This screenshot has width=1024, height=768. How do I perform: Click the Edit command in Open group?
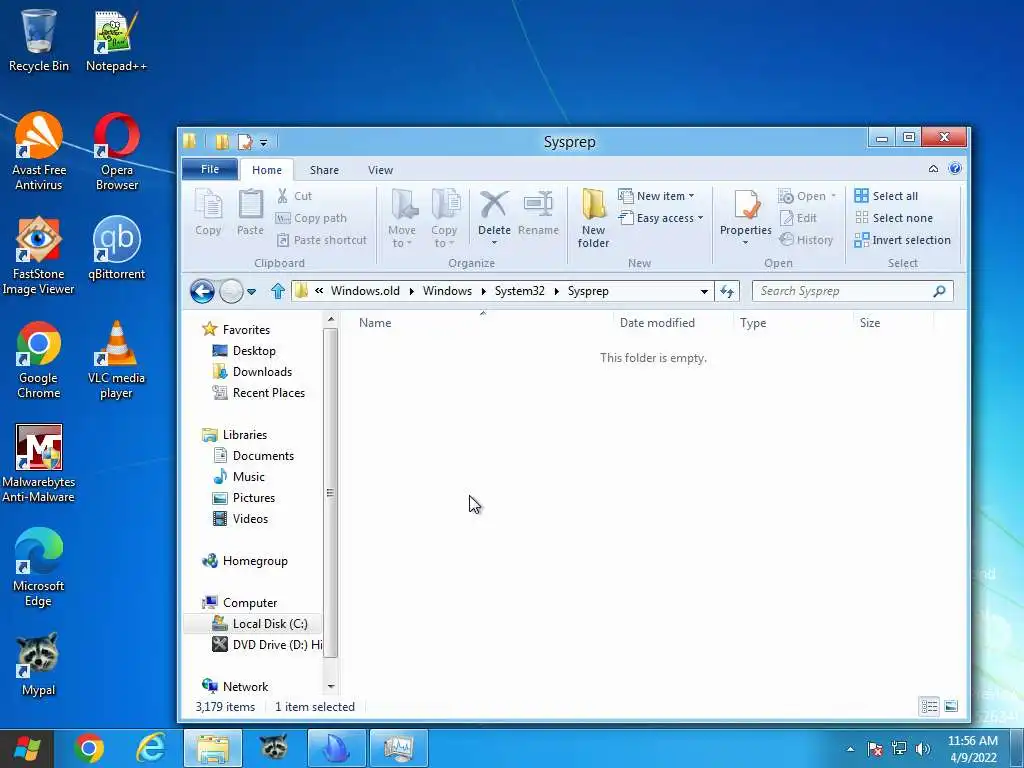tap(798, 218)
